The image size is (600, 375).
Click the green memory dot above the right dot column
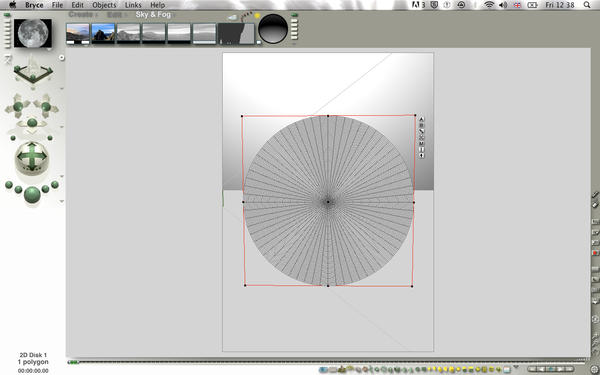point(294,15)
